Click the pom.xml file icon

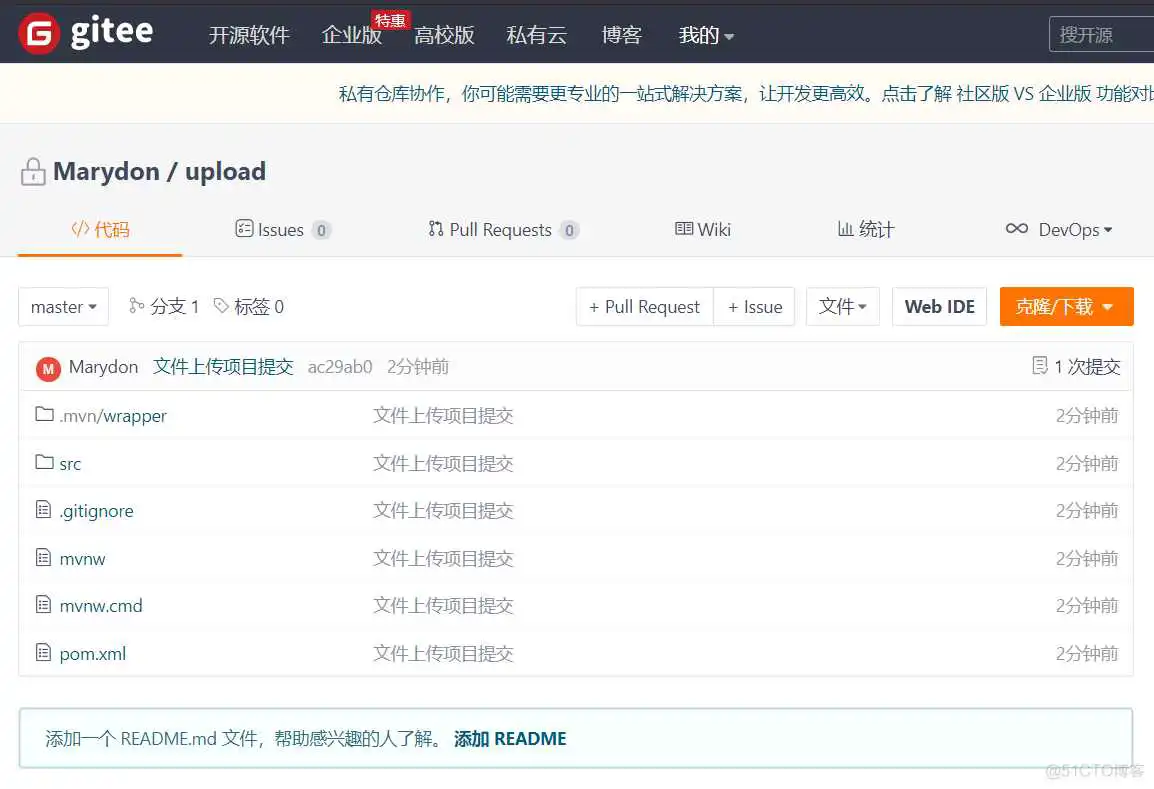(x=43, y=653)
